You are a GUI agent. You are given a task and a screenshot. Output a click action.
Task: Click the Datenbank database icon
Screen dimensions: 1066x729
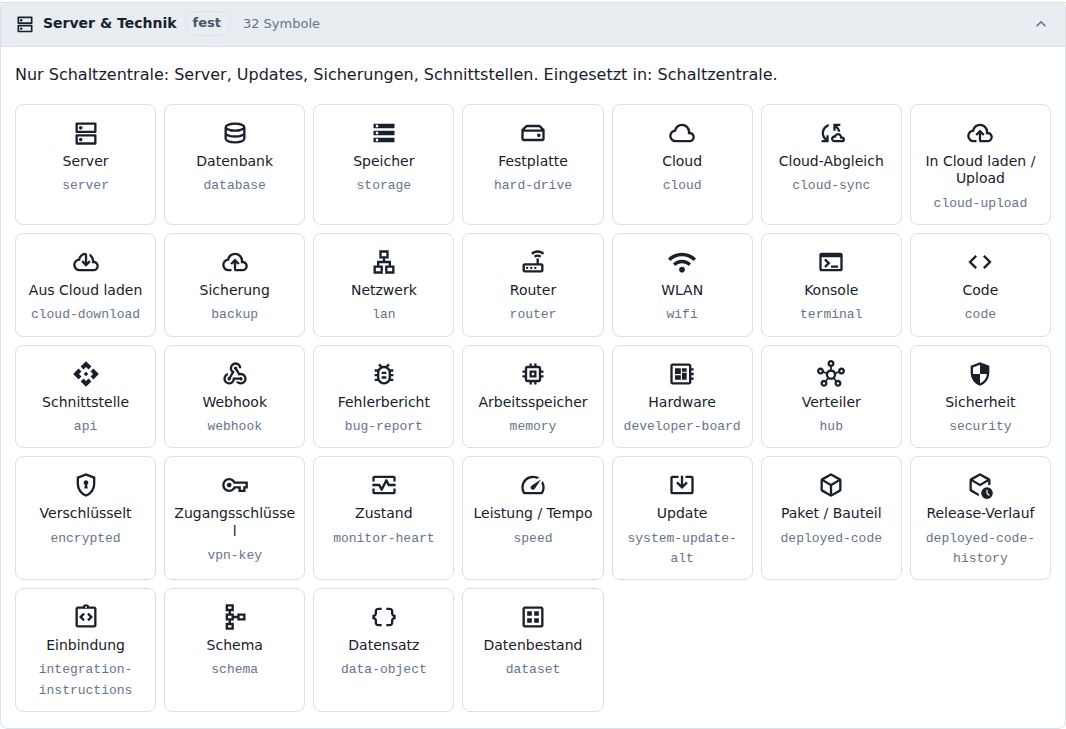coord(235,133)
